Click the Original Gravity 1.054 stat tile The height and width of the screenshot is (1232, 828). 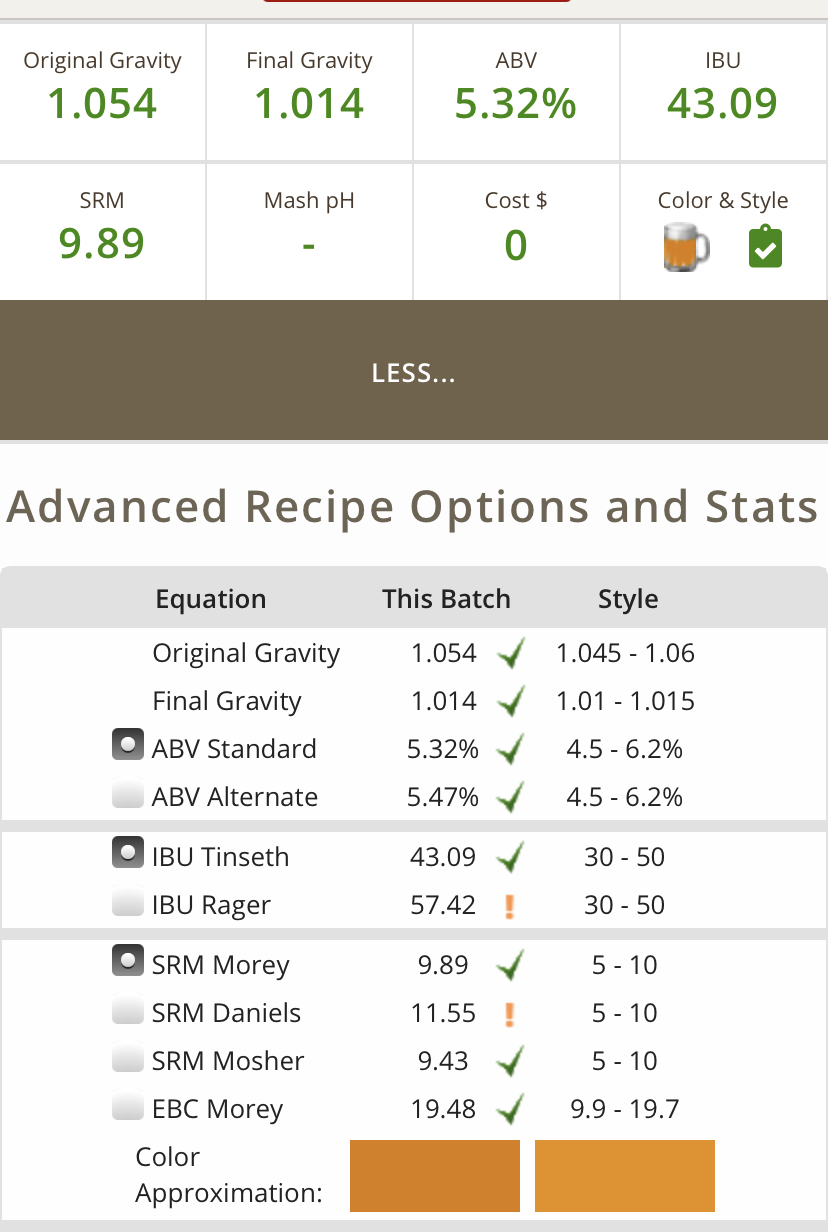102,91
